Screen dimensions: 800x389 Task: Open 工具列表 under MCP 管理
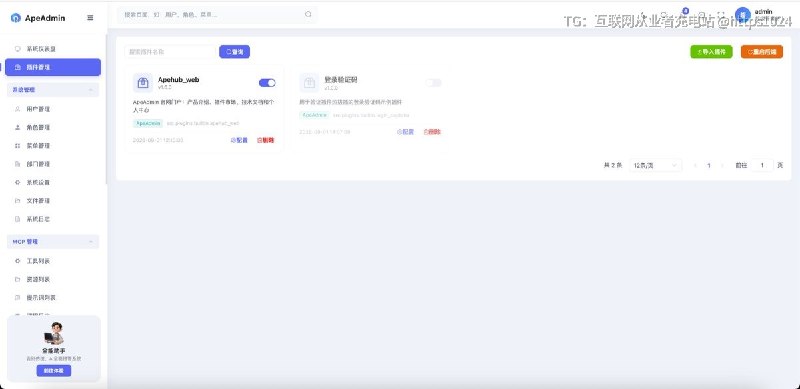(53, 261)
